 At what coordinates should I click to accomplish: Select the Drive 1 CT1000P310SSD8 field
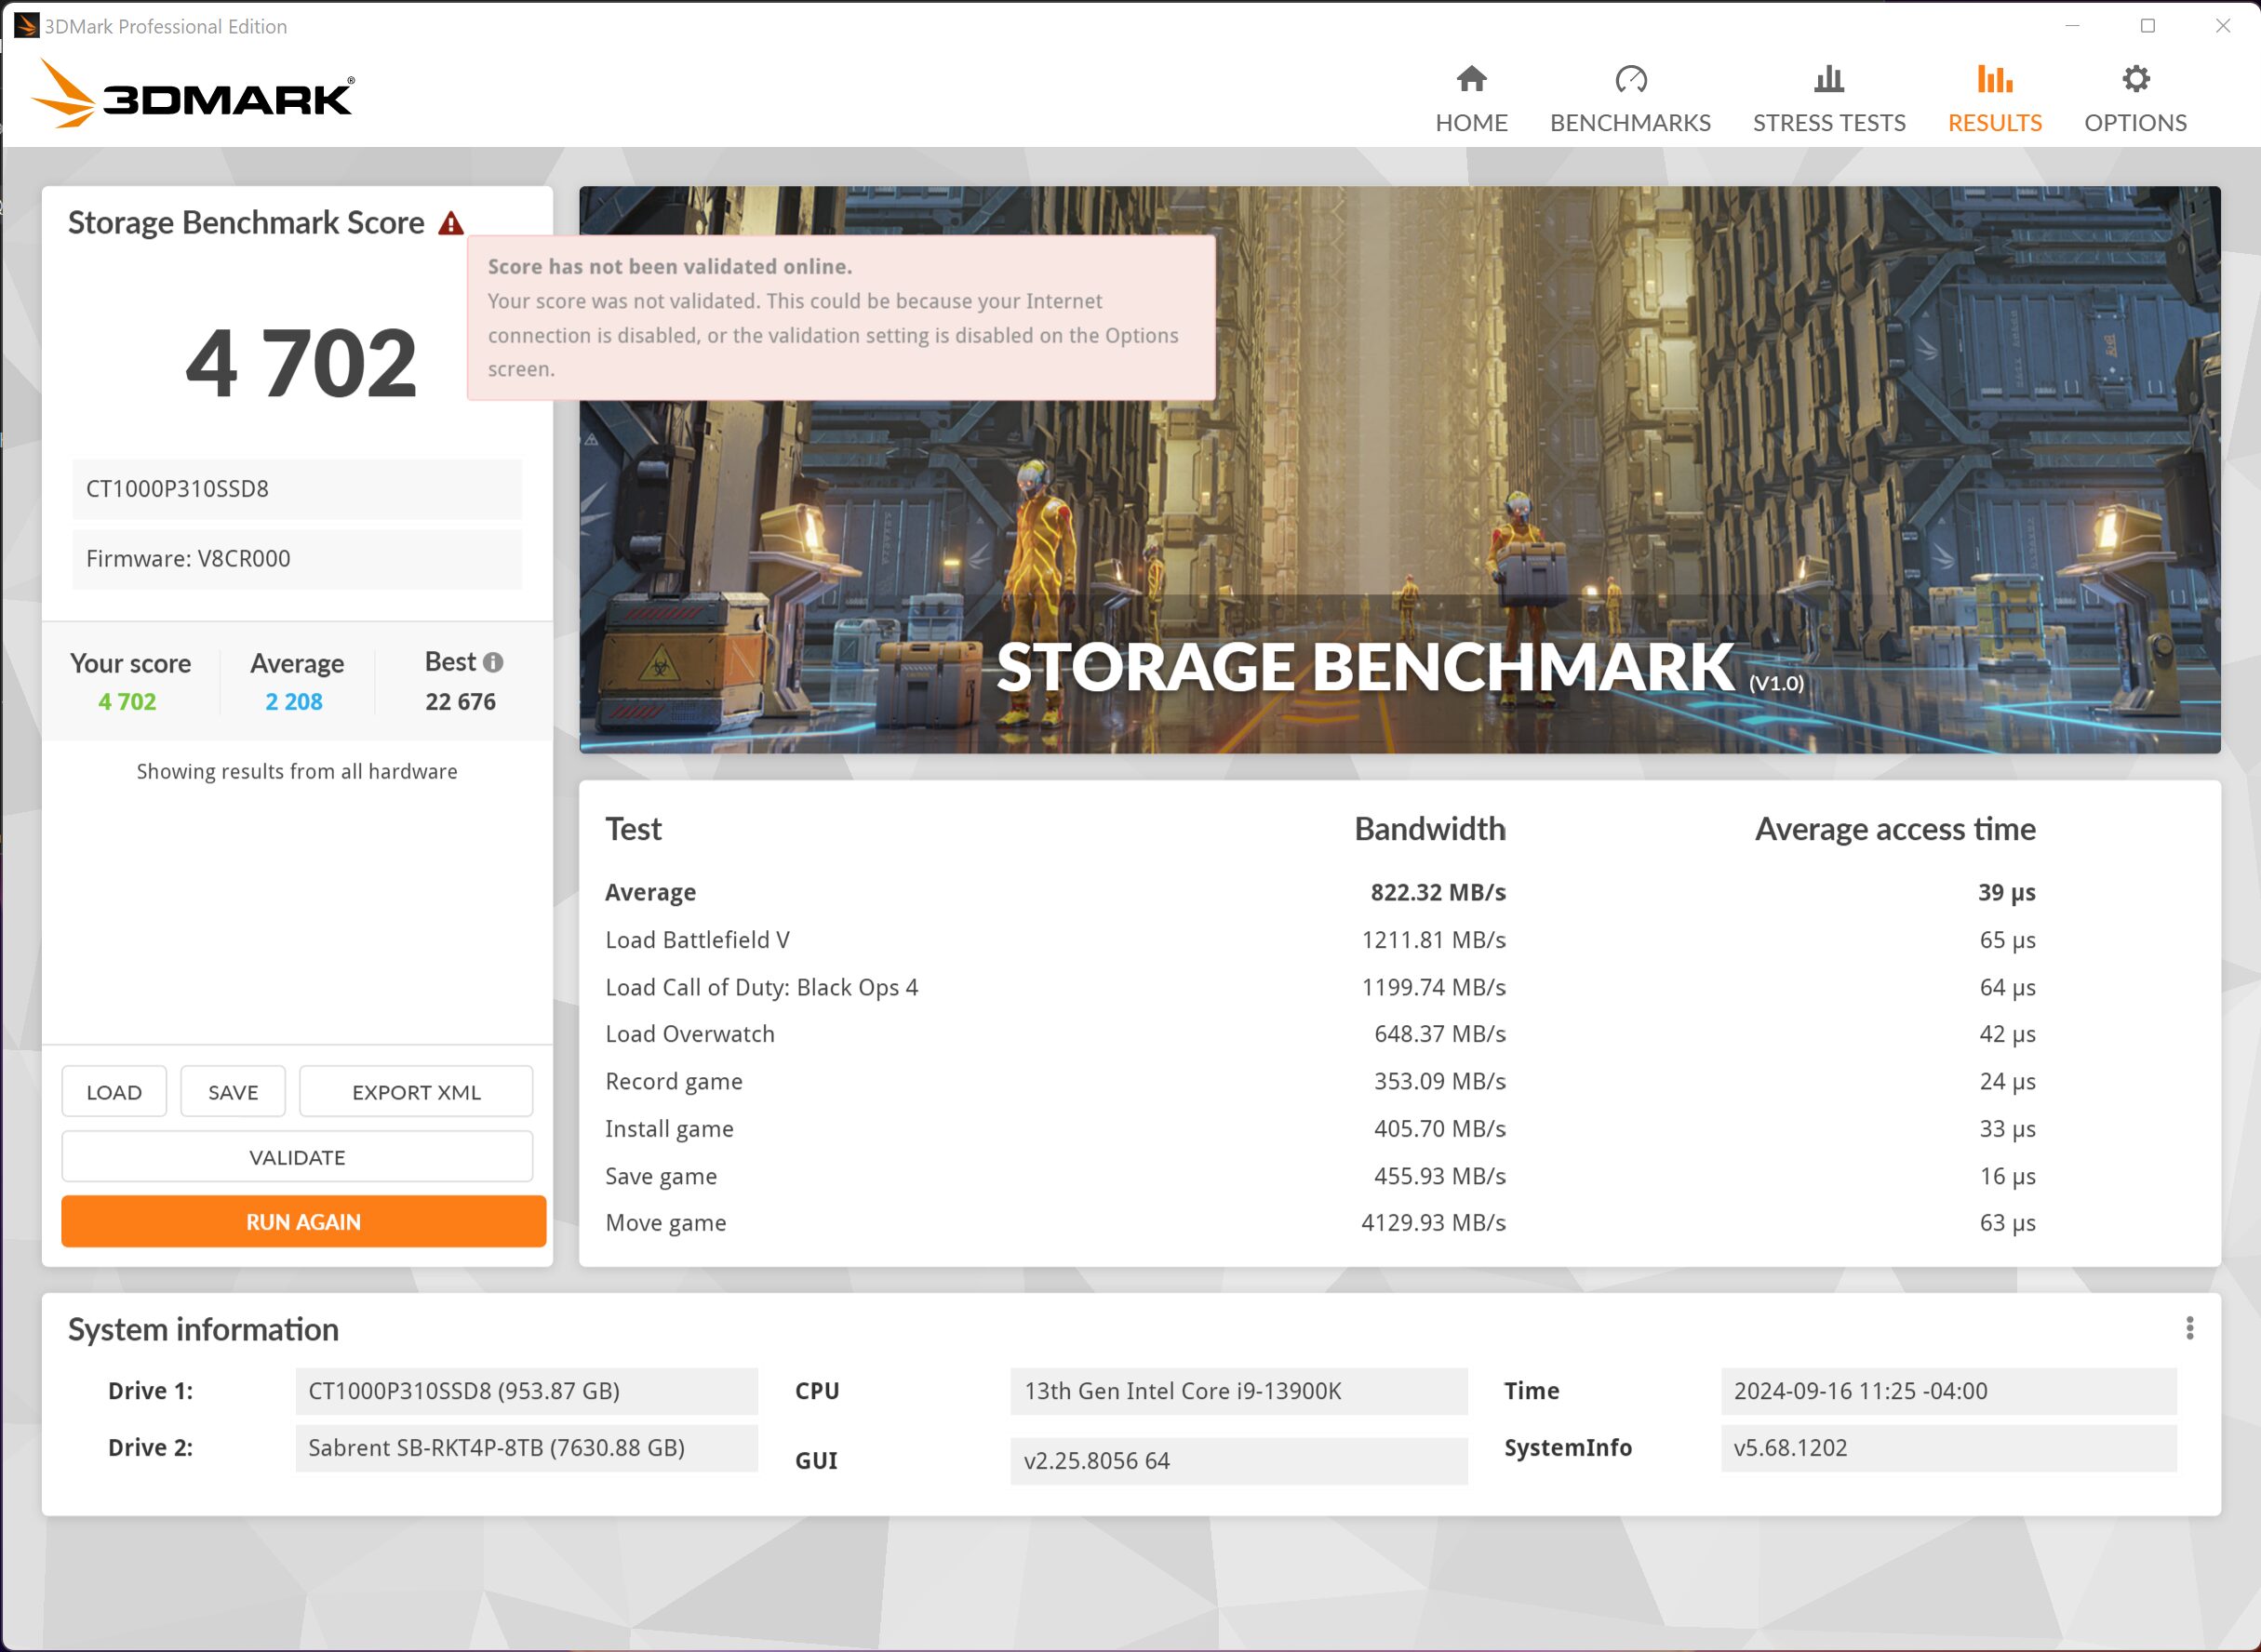click(526, 1391)
